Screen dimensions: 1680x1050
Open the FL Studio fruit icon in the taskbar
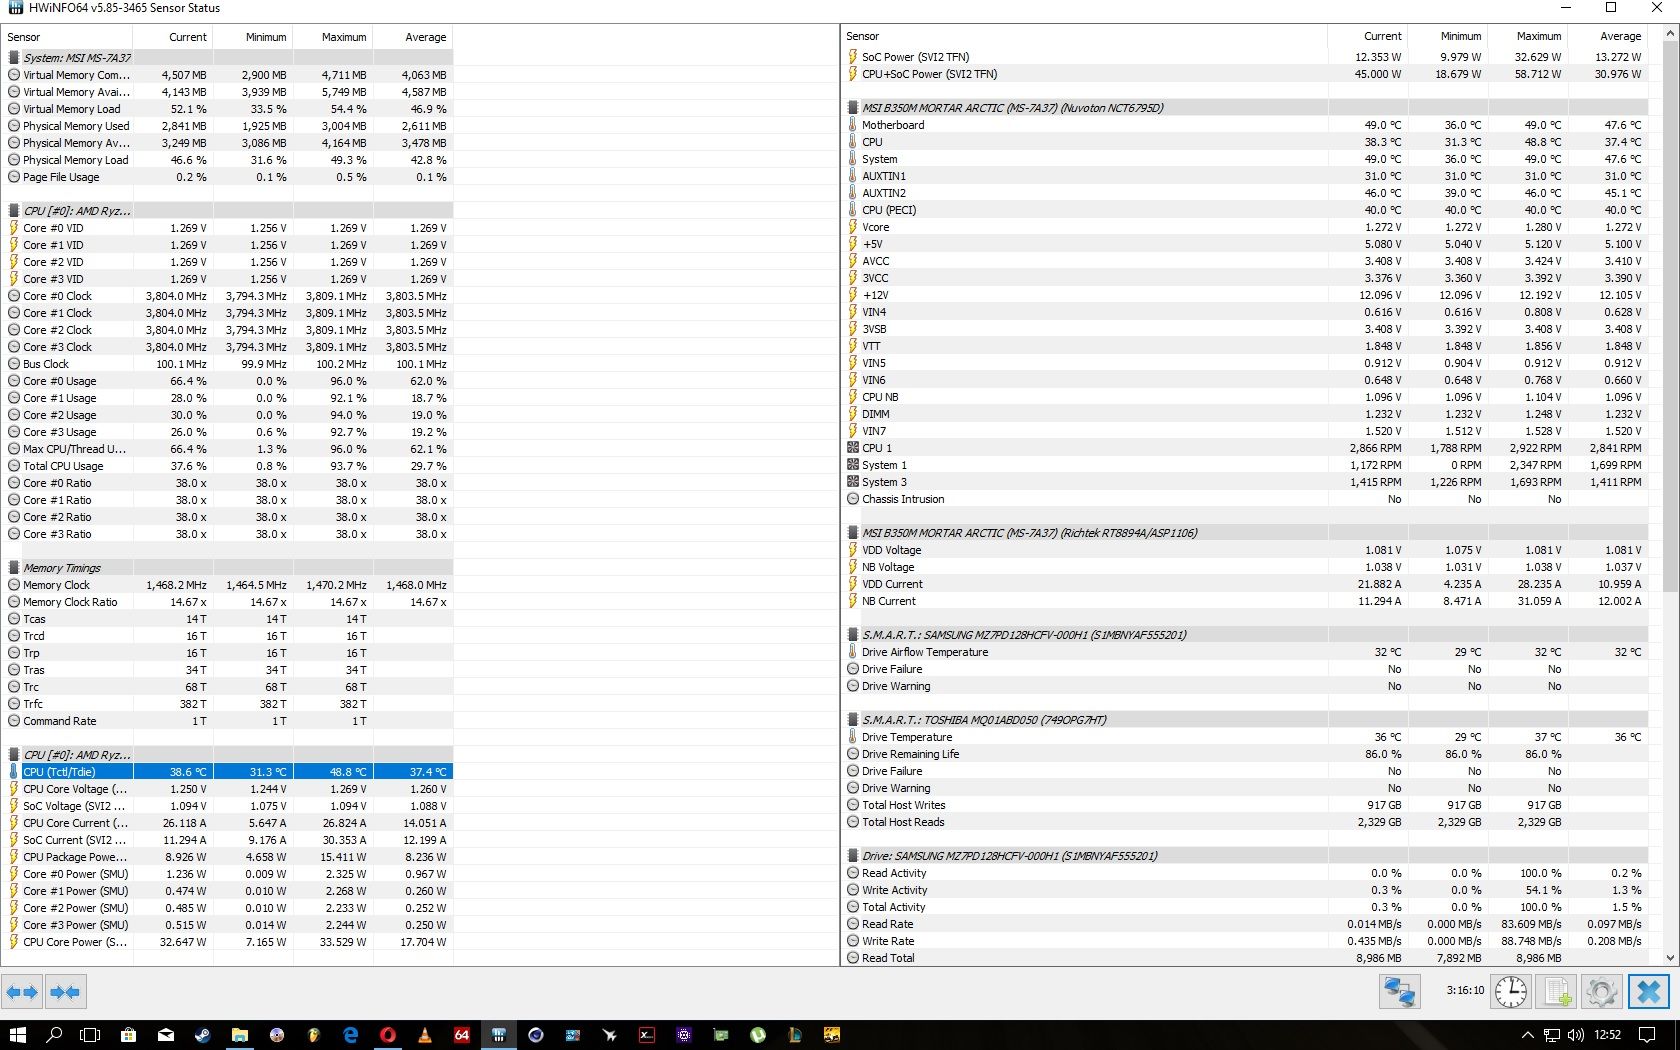(x=313, y=1035)
